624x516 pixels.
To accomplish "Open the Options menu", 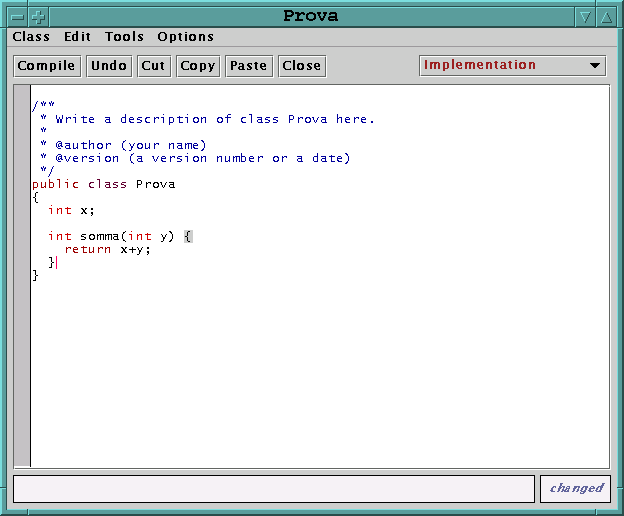I will point(185,37).
